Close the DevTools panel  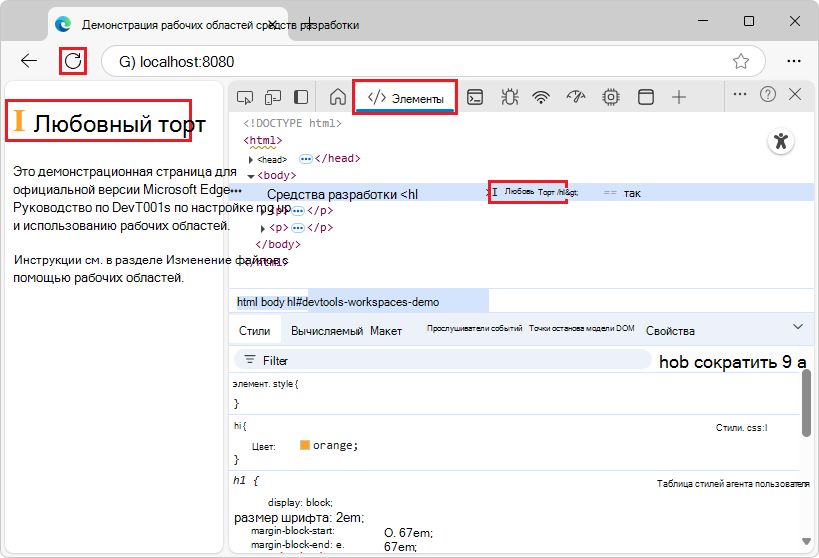pos(795,94)
